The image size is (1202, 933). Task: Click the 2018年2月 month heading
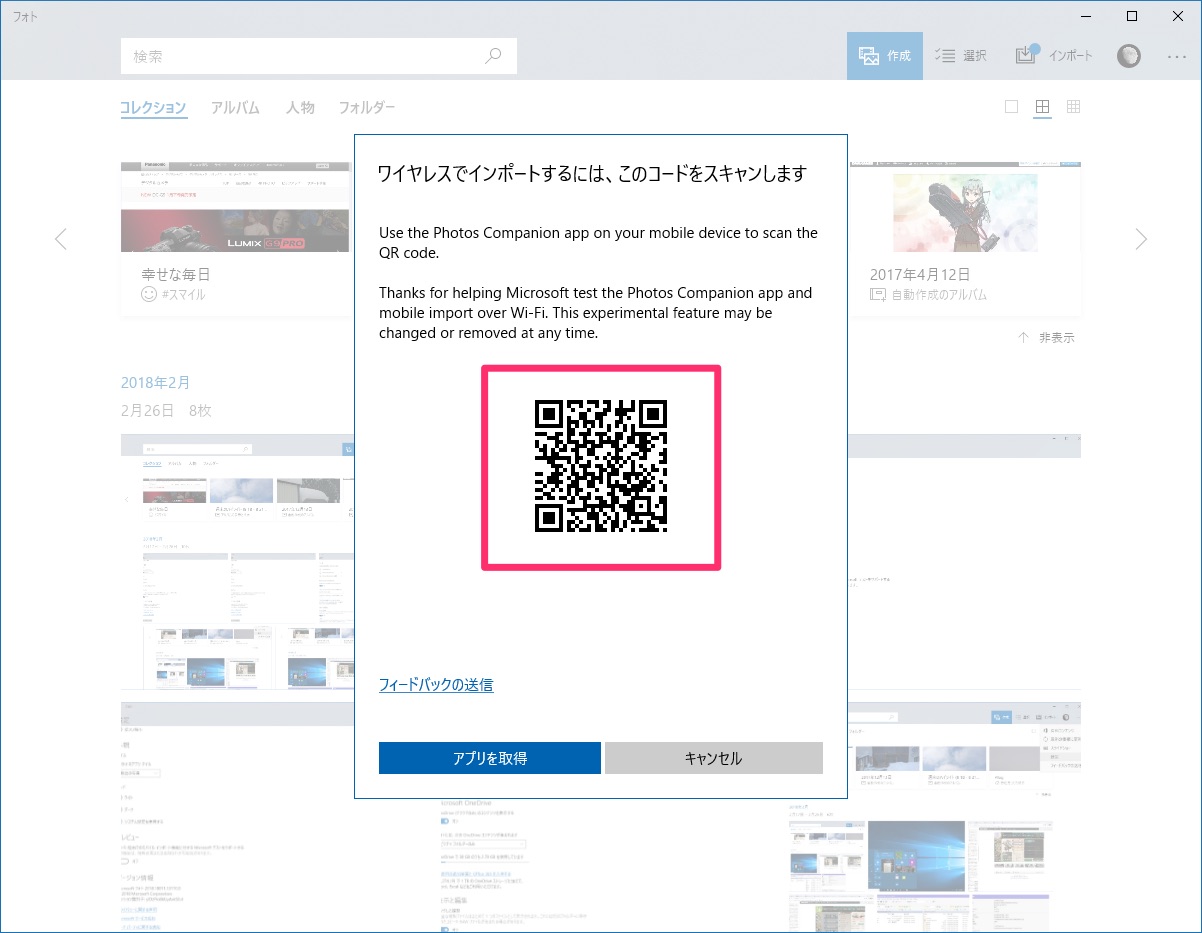[x=155, y=382]
